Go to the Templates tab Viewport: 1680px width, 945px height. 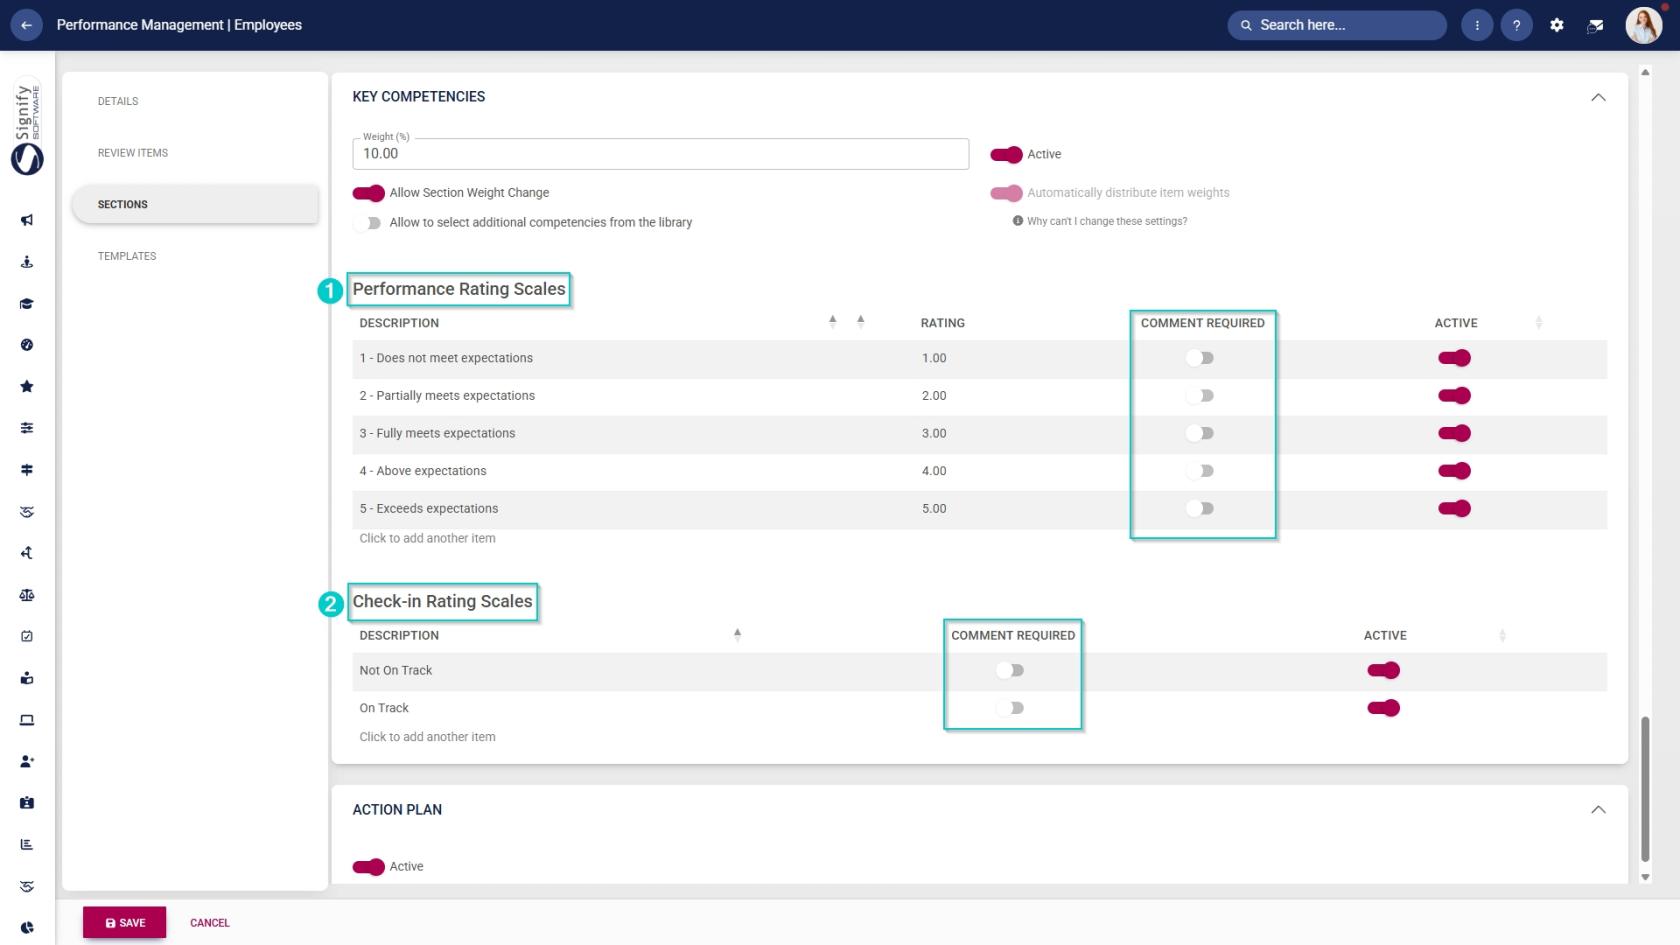127,256
